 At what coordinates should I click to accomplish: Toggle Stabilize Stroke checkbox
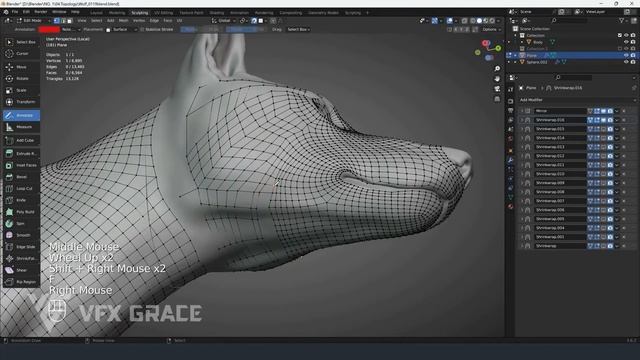click(142, 29)
